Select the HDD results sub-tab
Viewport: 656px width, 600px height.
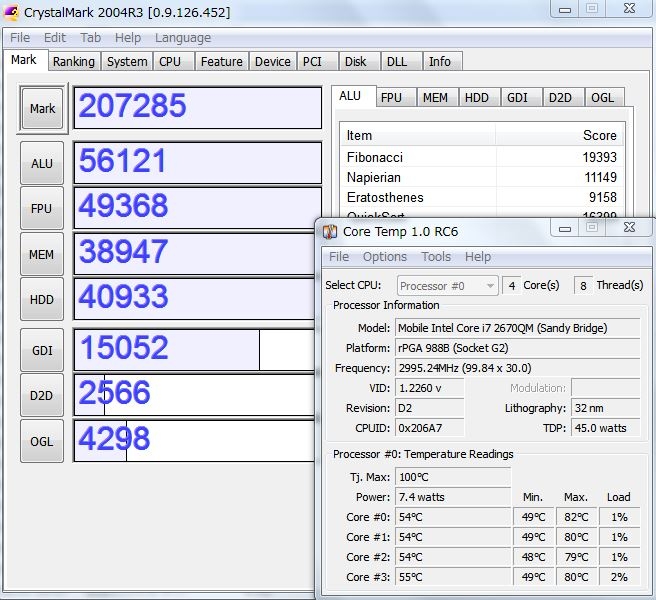click(478, 97)
